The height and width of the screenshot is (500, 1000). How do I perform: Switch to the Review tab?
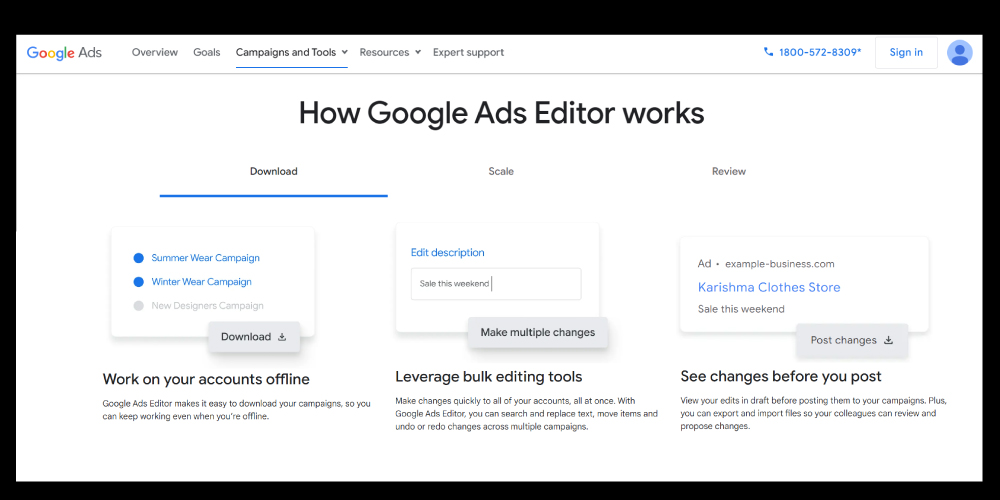[729, 172]
